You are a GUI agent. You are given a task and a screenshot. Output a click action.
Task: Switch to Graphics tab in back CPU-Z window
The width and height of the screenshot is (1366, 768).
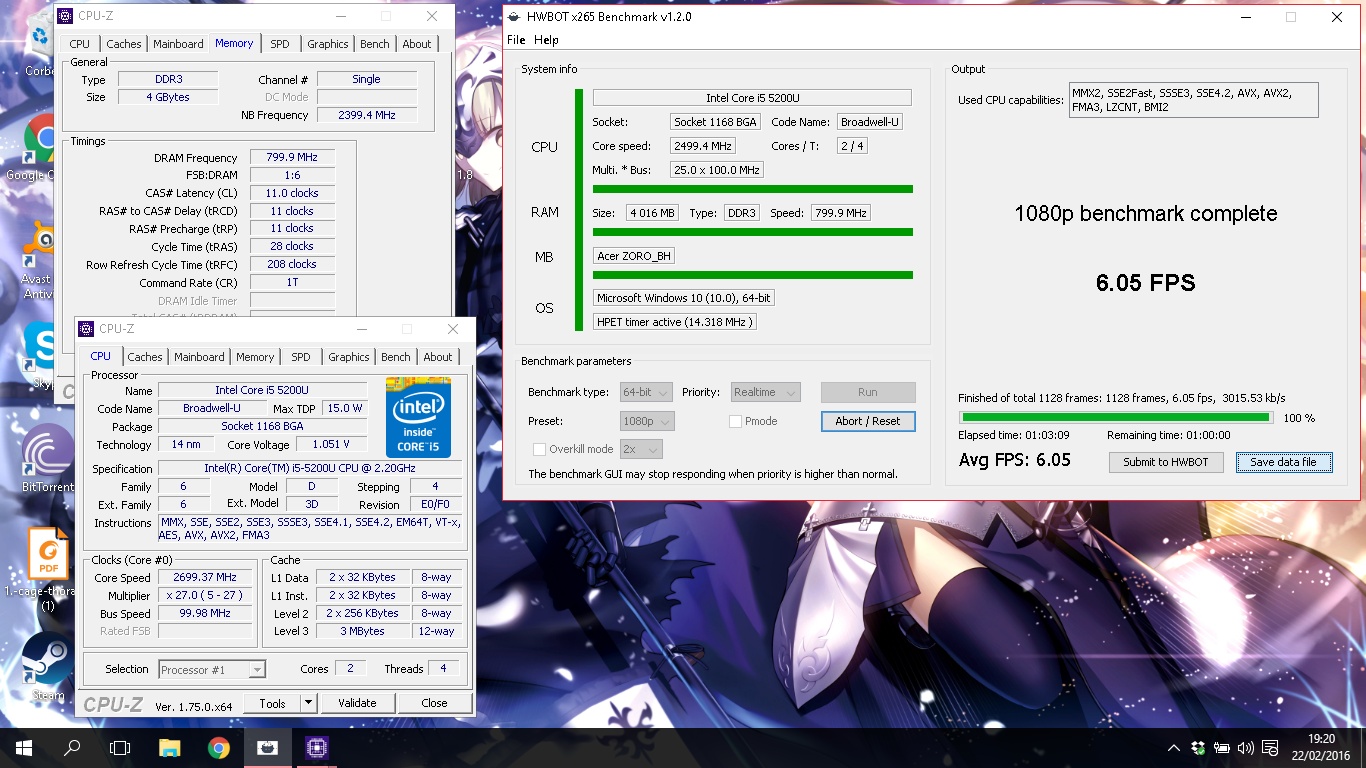328,44
